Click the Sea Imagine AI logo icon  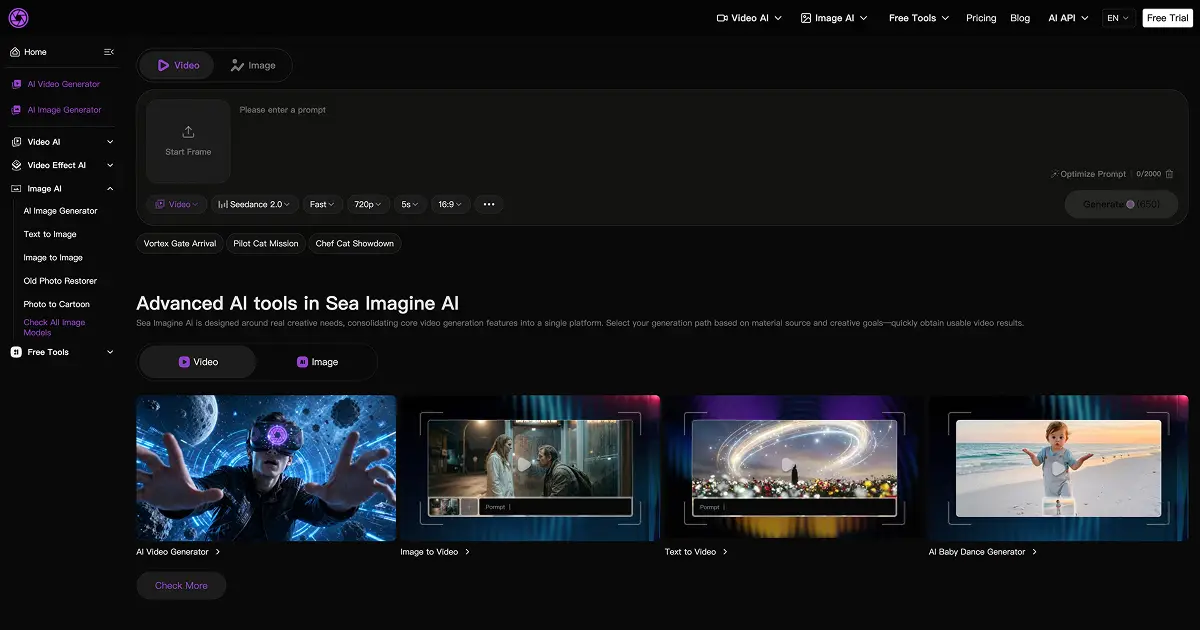pos(18,18)
